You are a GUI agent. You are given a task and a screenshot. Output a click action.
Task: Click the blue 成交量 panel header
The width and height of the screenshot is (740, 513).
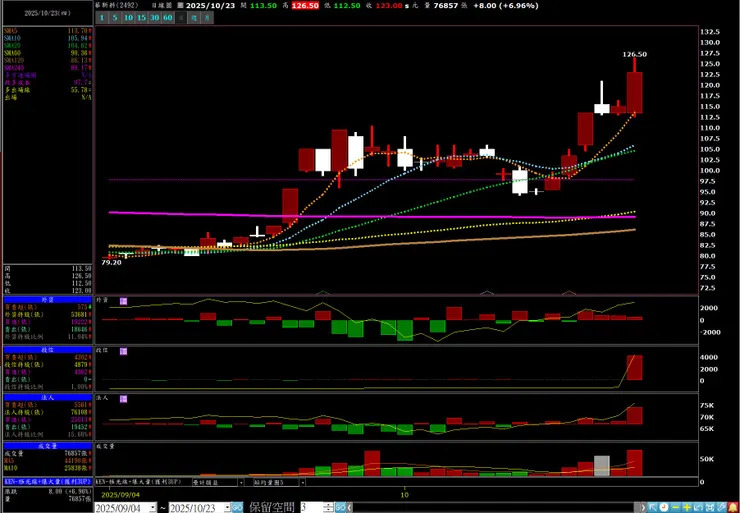tap(48, 446)
